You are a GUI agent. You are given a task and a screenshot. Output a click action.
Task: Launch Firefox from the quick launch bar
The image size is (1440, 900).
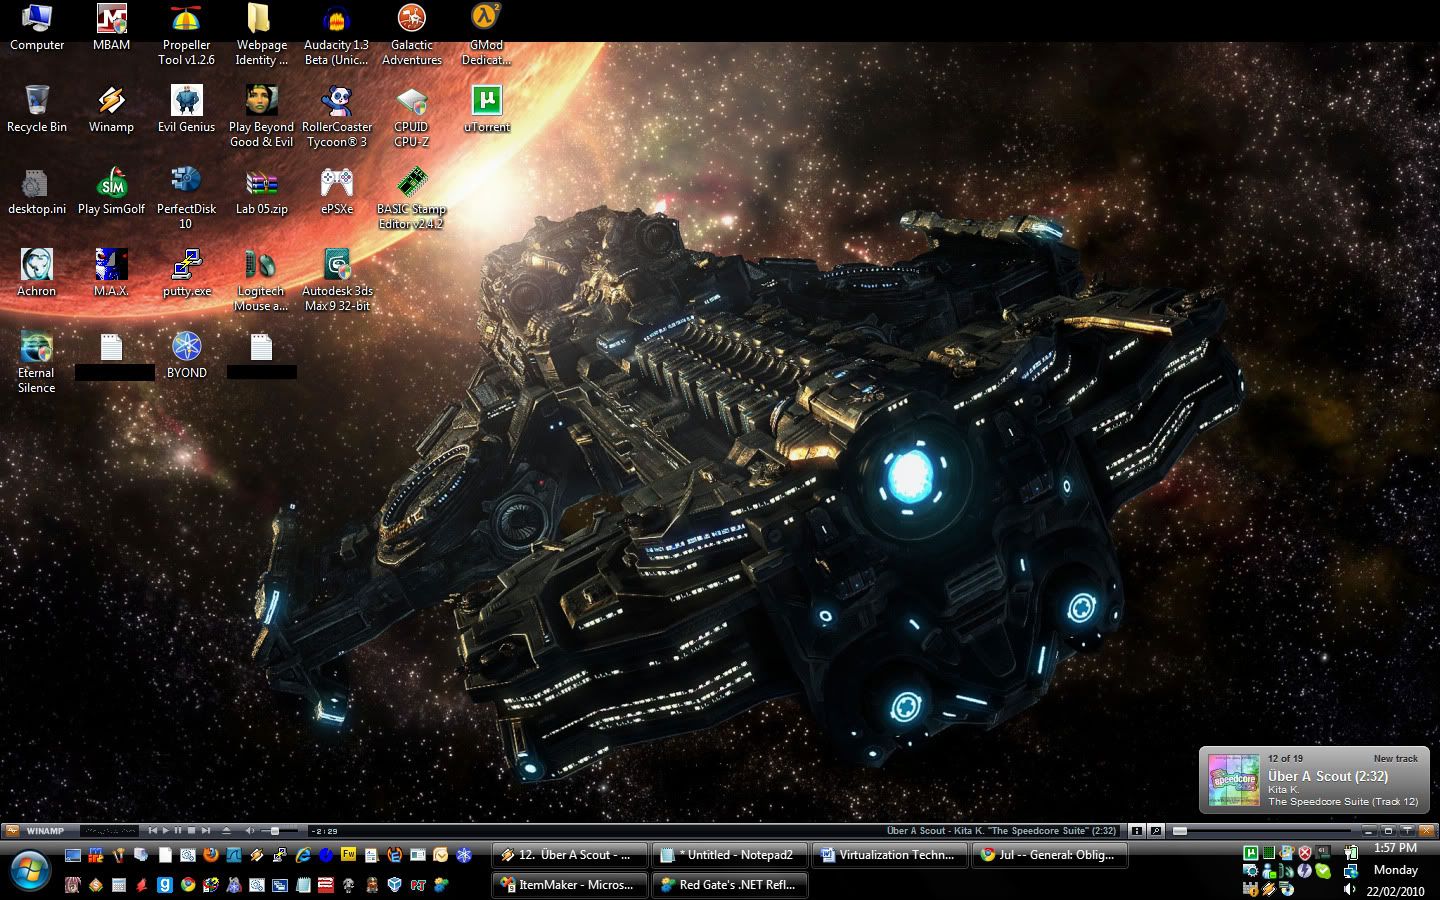210,855
